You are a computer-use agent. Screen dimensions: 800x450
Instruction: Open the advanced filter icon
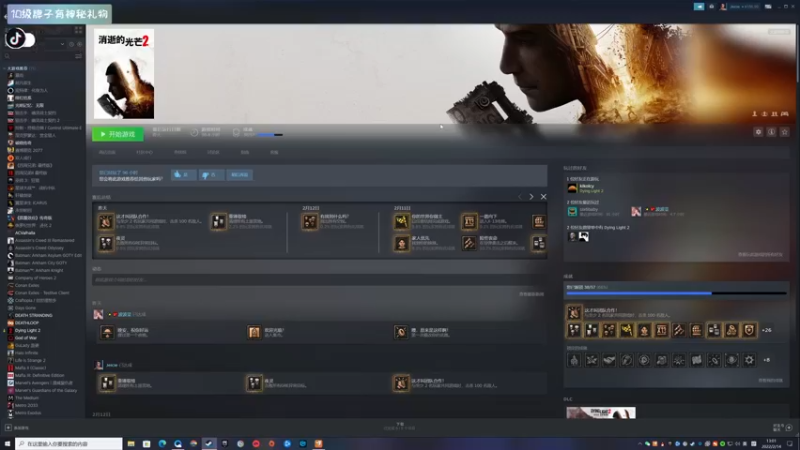[x=79, y=56]
